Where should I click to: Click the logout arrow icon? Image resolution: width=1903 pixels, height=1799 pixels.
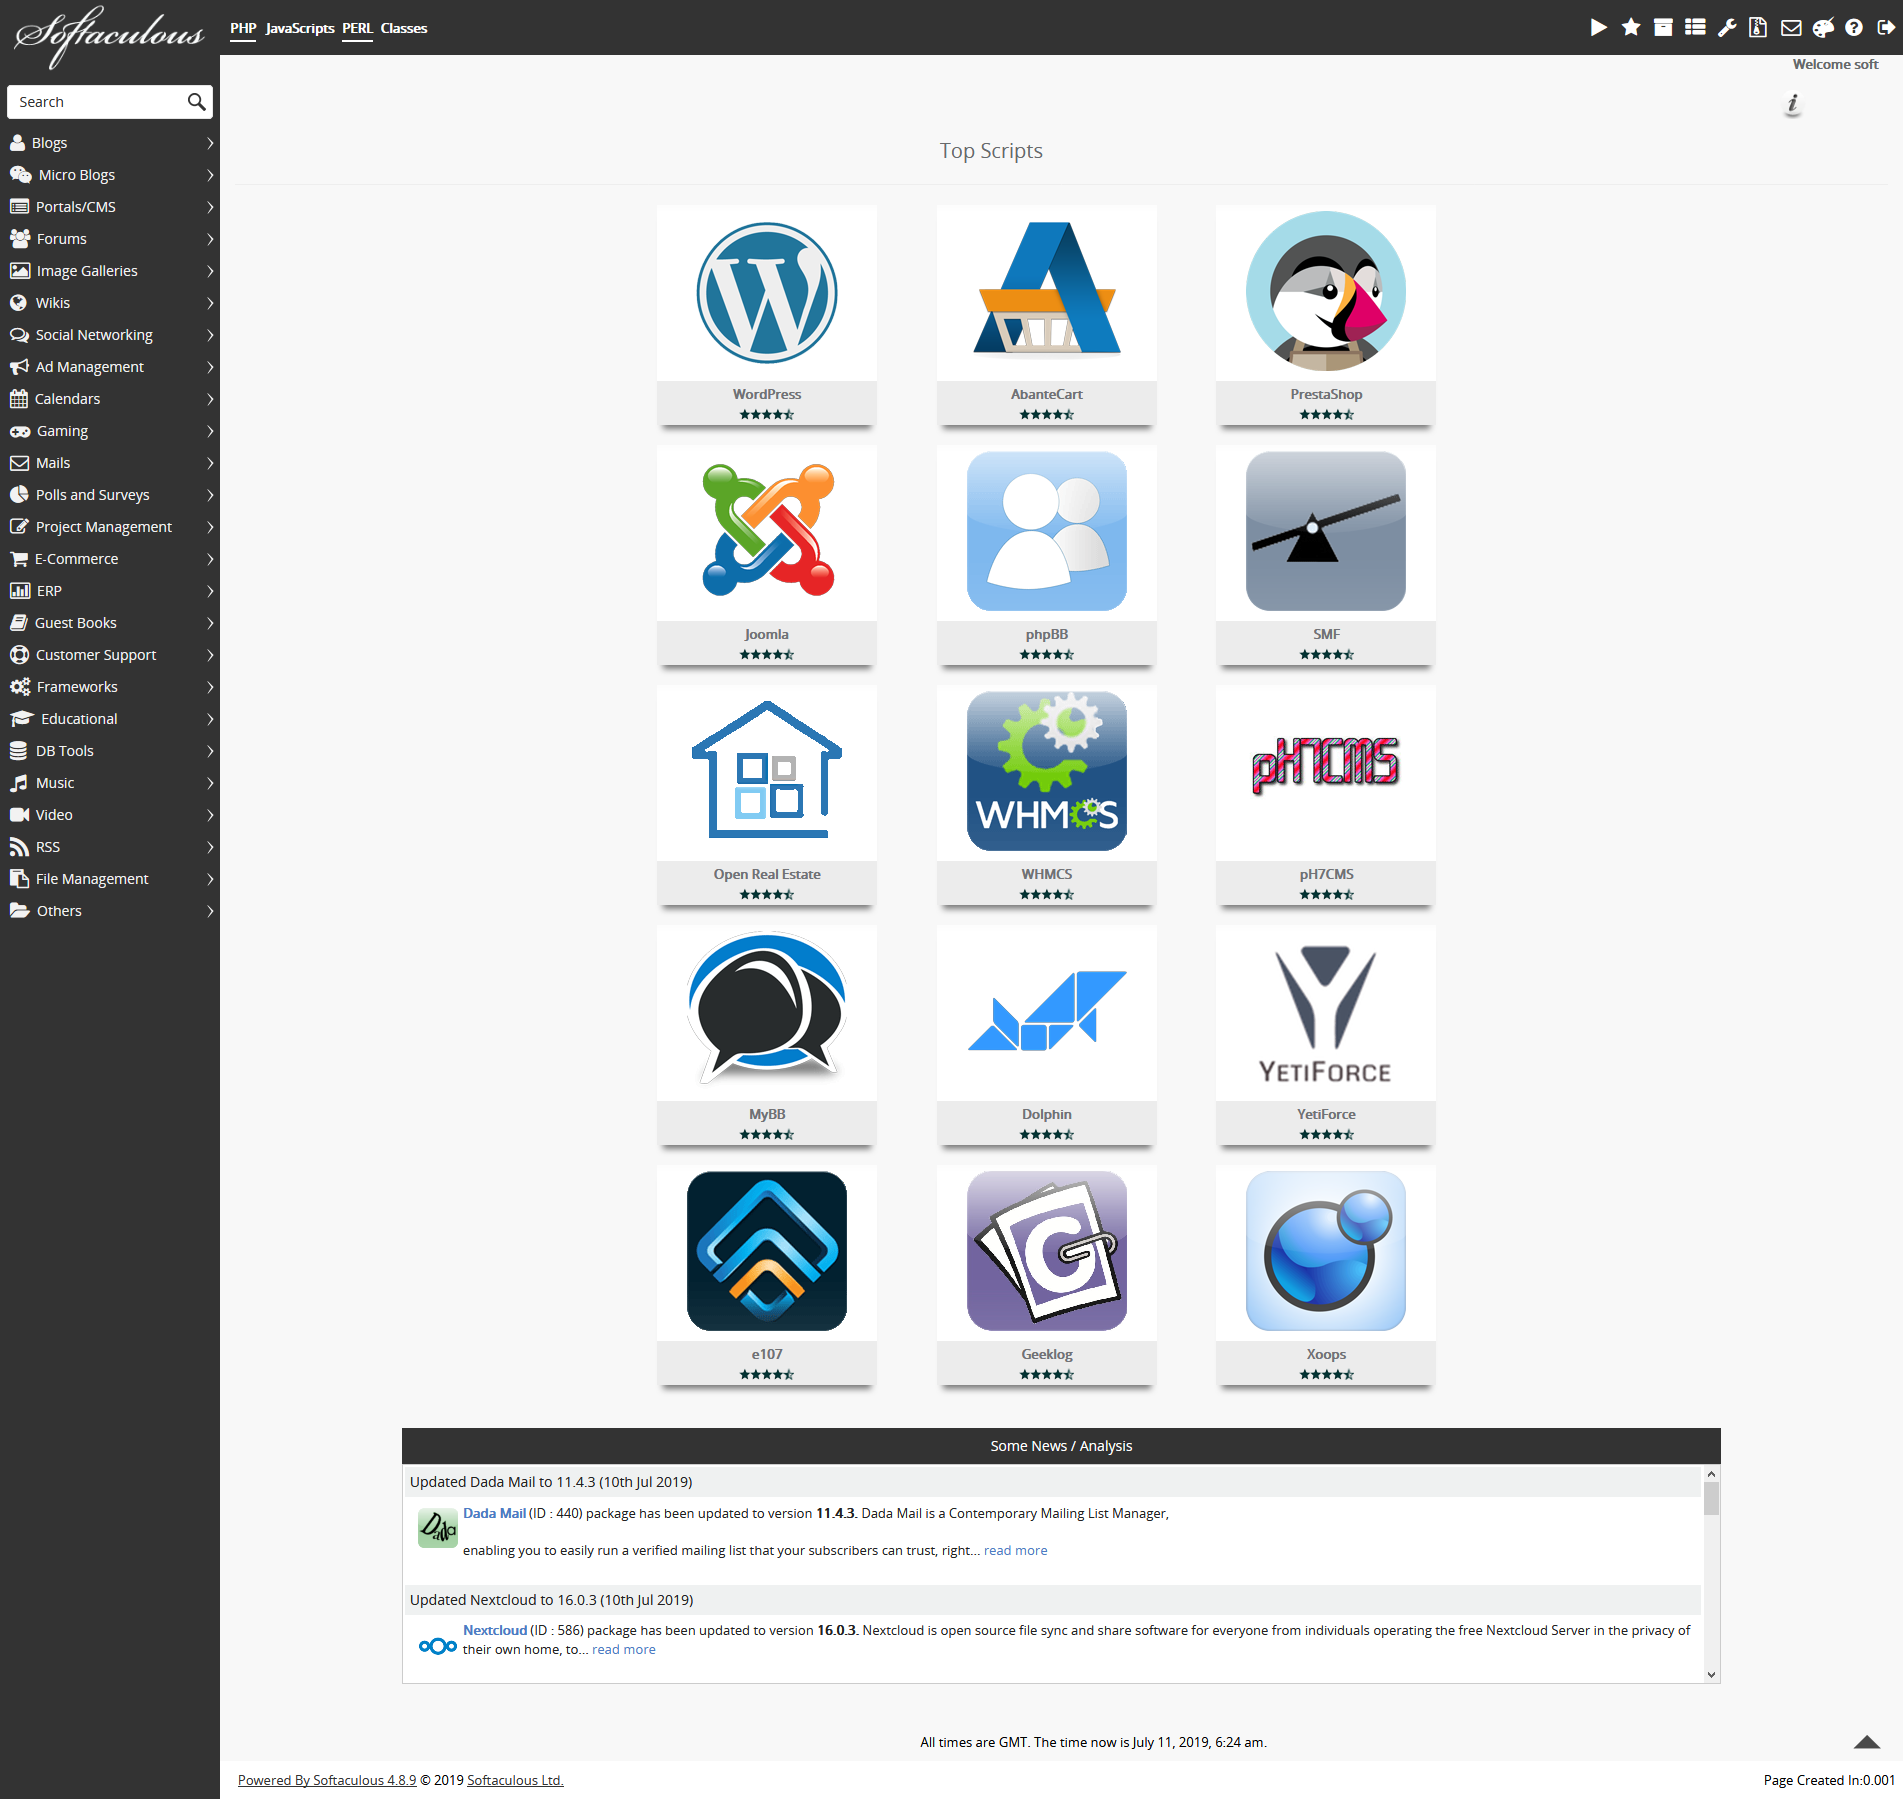(x=1886, y=28)
